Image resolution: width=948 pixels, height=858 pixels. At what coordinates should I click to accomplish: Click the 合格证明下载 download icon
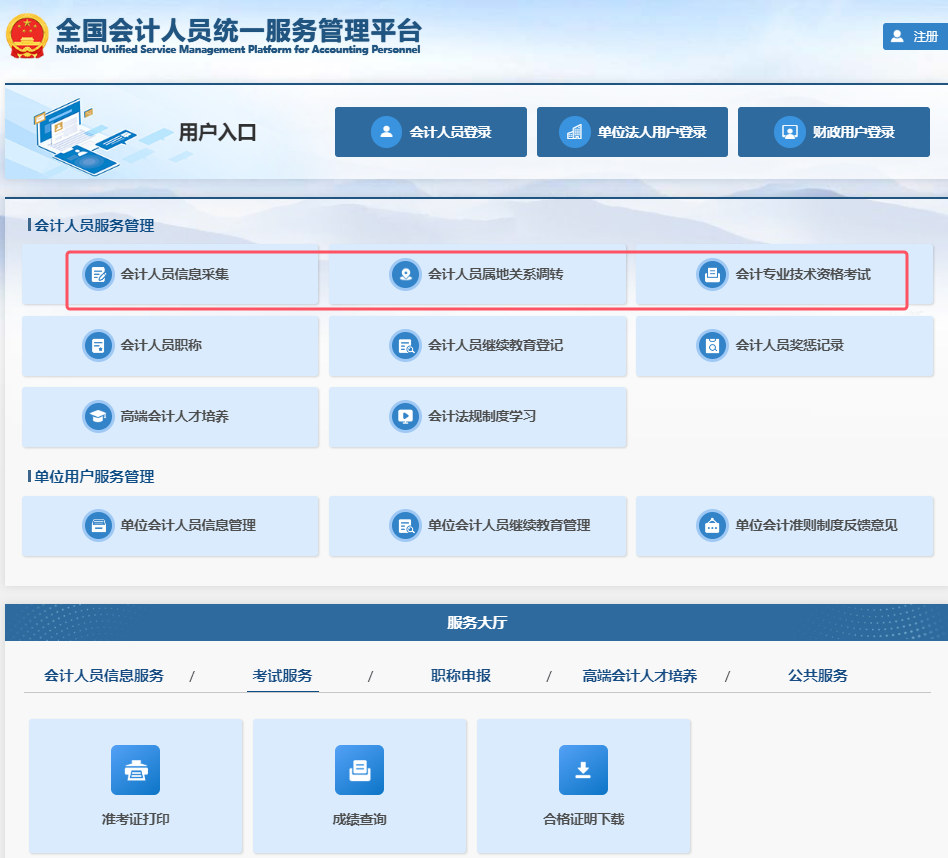[x=583, y=770]
